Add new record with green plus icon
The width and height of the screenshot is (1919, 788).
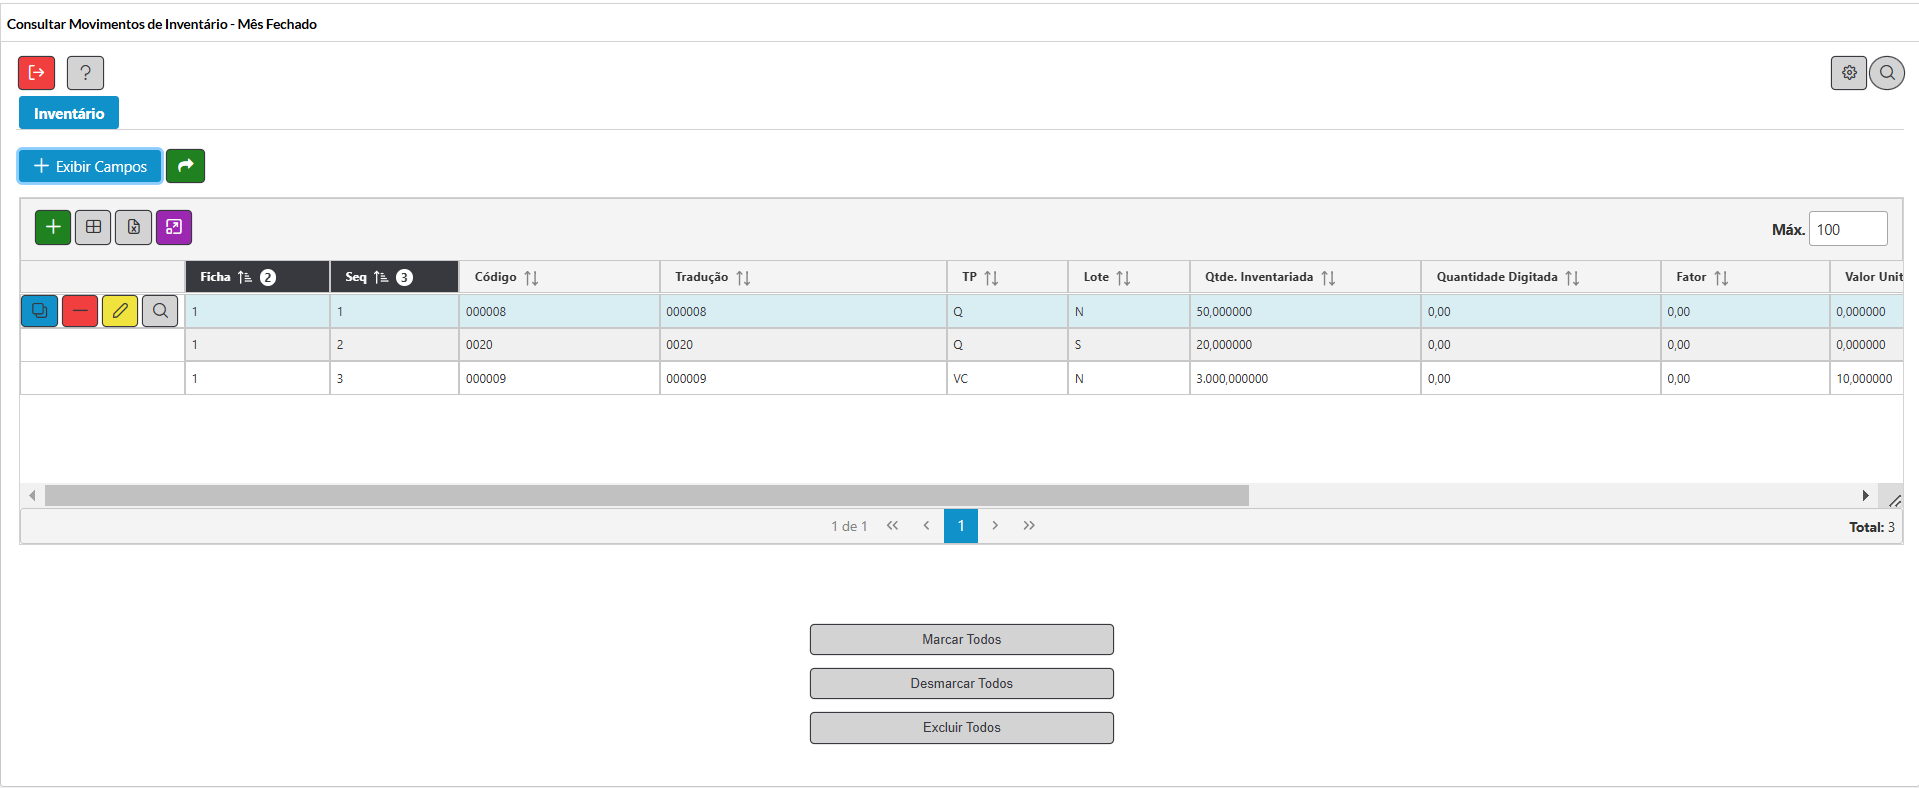tap(53, 228)
